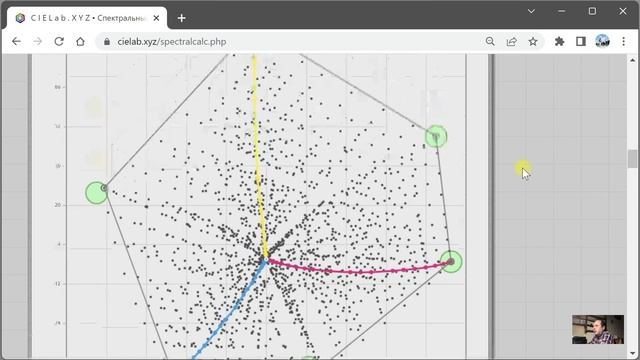Open the profile avatar menu

(602, 41)
